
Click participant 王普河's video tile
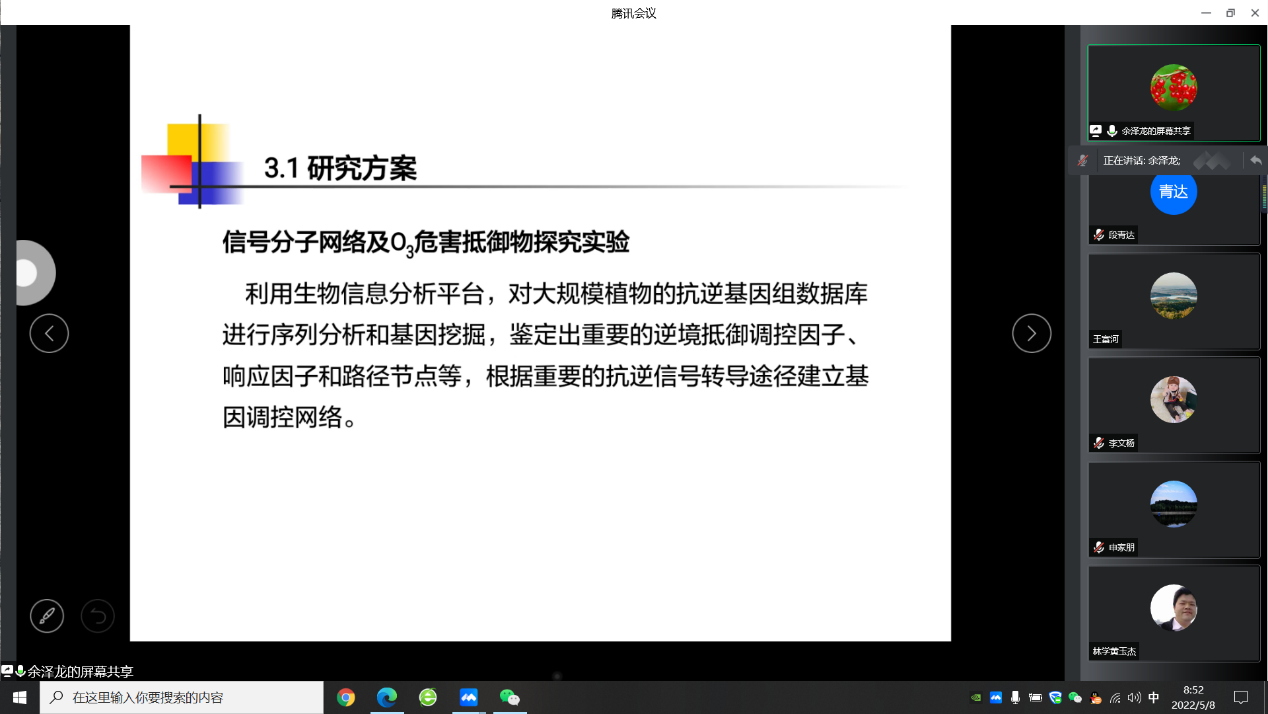tap(1173, 300)
